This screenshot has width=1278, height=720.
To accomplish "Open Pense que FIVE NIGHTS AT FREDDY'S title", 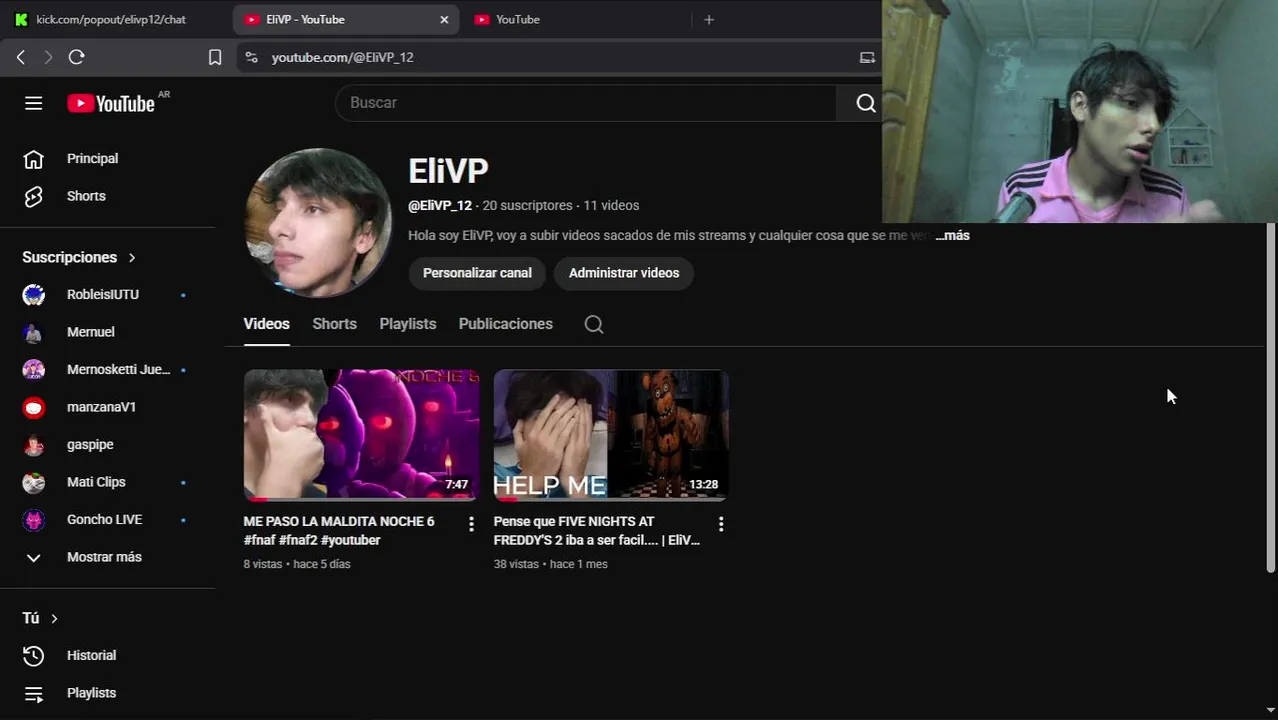I will tap(597, 531).
